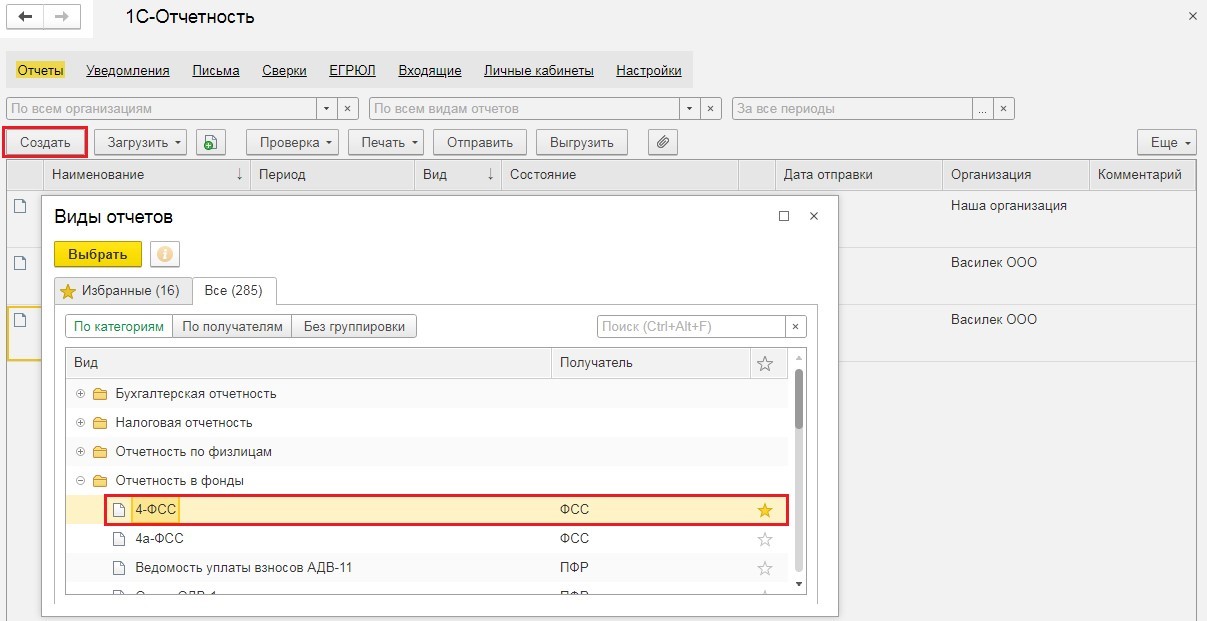1207x621 pixels.
Task: Click the Поиск search input field
Action: [690, 327]
